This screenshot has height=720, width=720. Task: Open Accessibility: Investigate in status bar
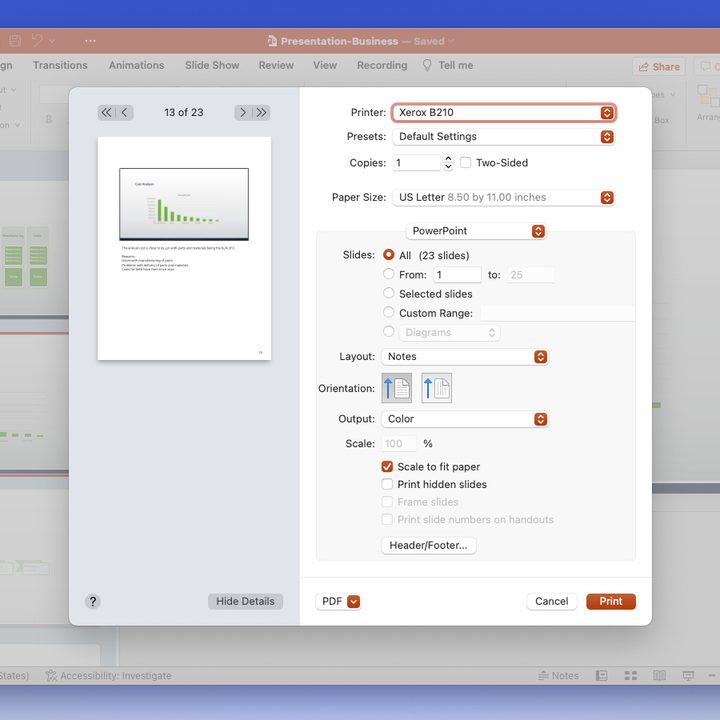coord(109,675)
